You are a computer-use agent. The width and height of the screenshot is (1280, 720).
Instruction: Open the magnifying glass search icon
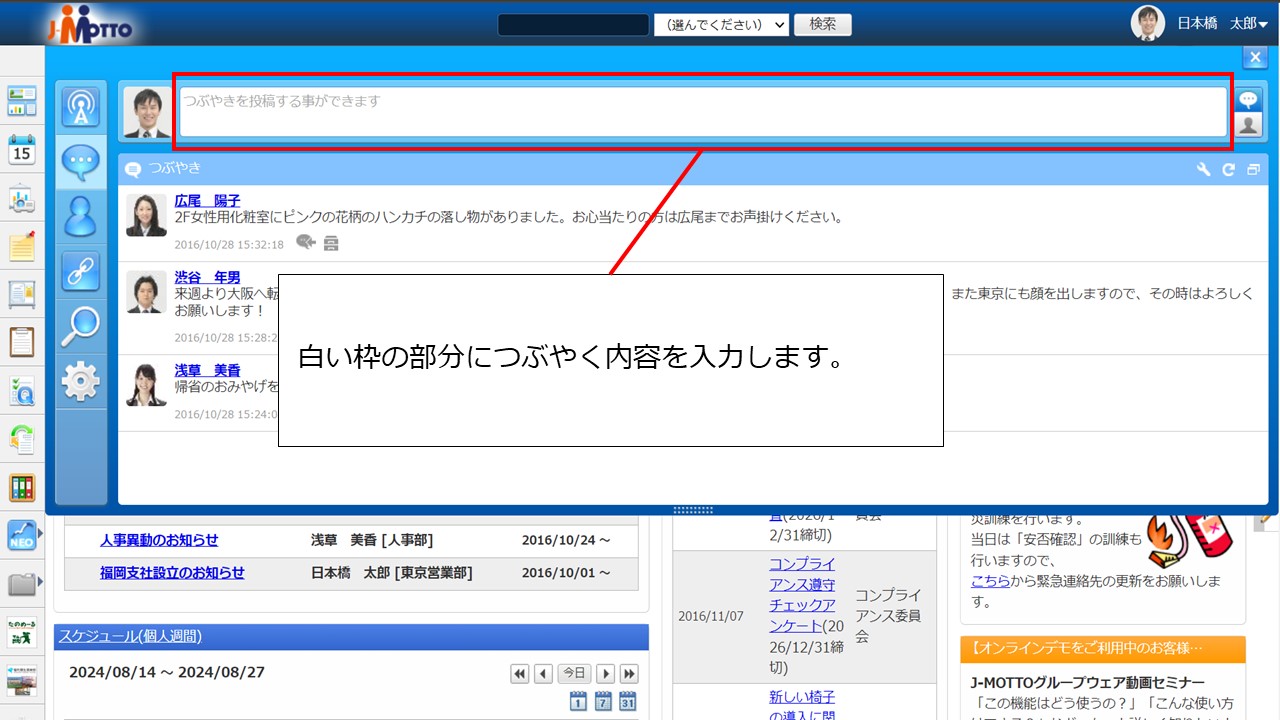[81, 326]
